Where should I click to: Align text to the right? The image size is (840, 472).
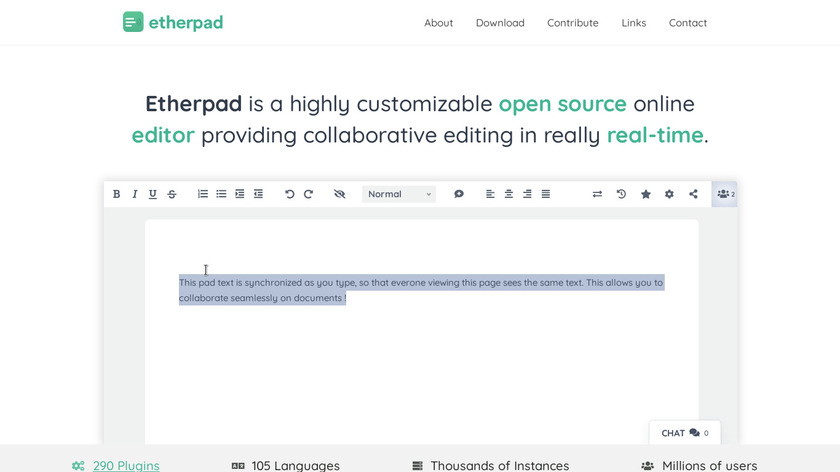pos(527,194)
